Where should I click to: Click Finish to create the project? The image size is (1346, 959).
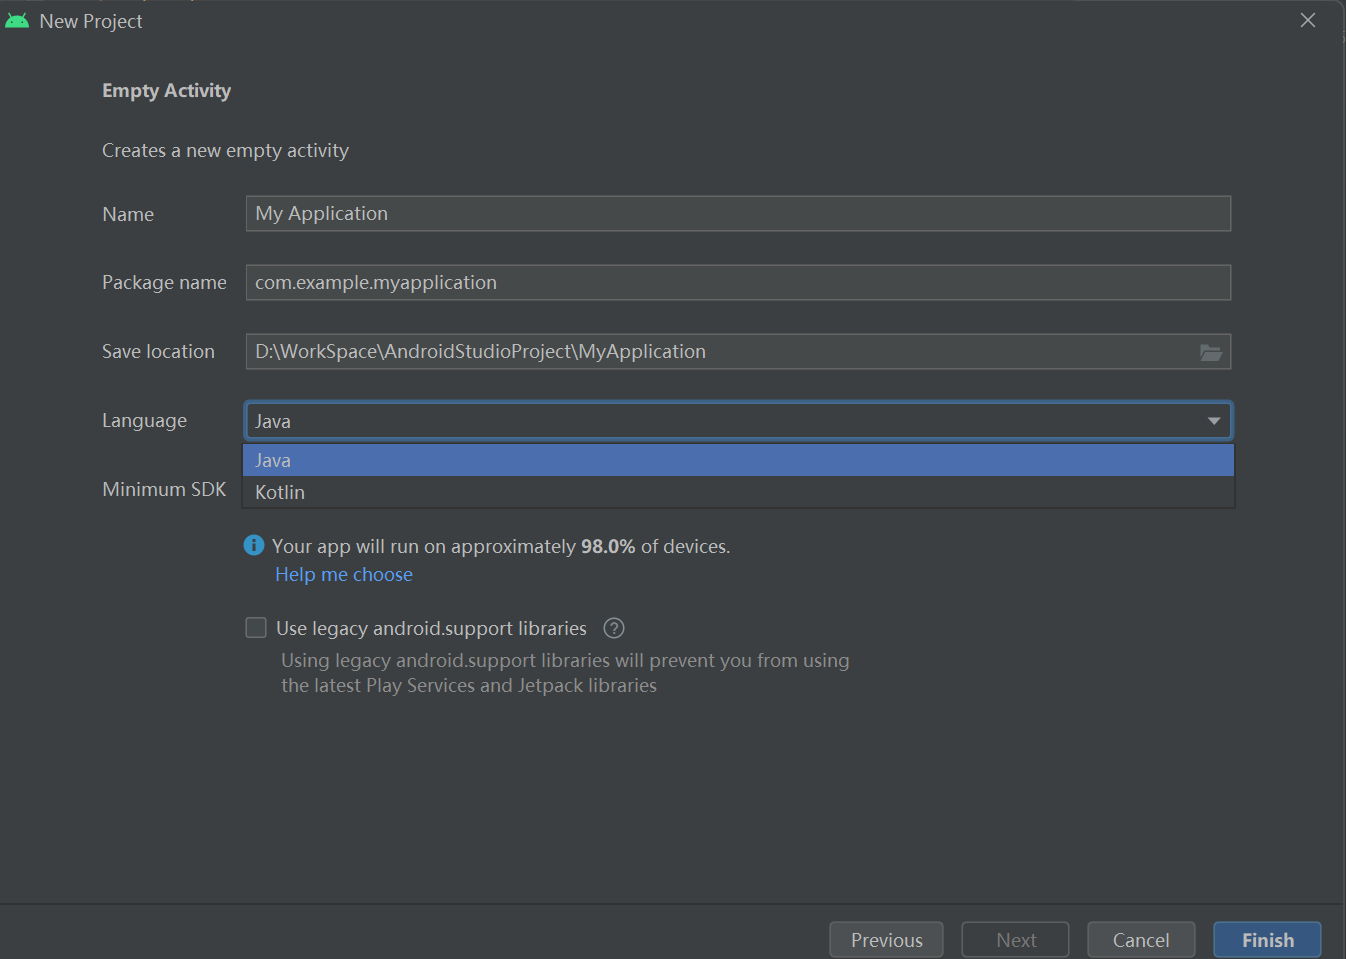click(1267, 940)
